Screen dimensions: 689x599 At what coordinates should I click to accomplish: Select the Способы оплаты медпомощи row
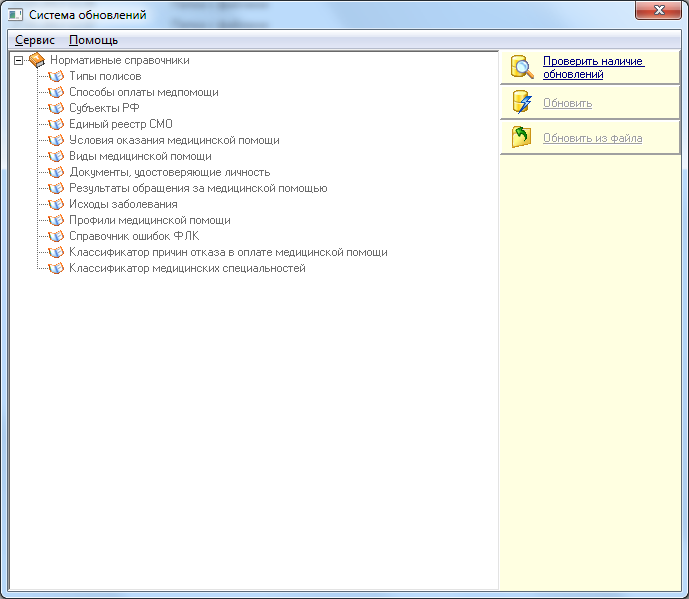coord(144,92)
